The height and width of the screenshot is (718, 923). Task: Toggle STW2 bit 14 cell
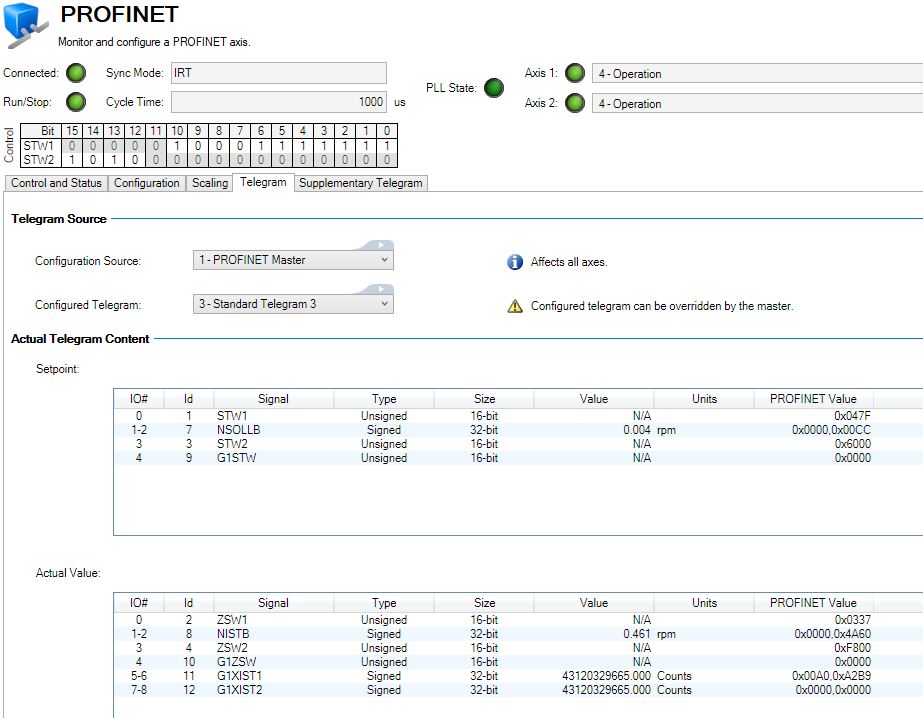[93, 159]
